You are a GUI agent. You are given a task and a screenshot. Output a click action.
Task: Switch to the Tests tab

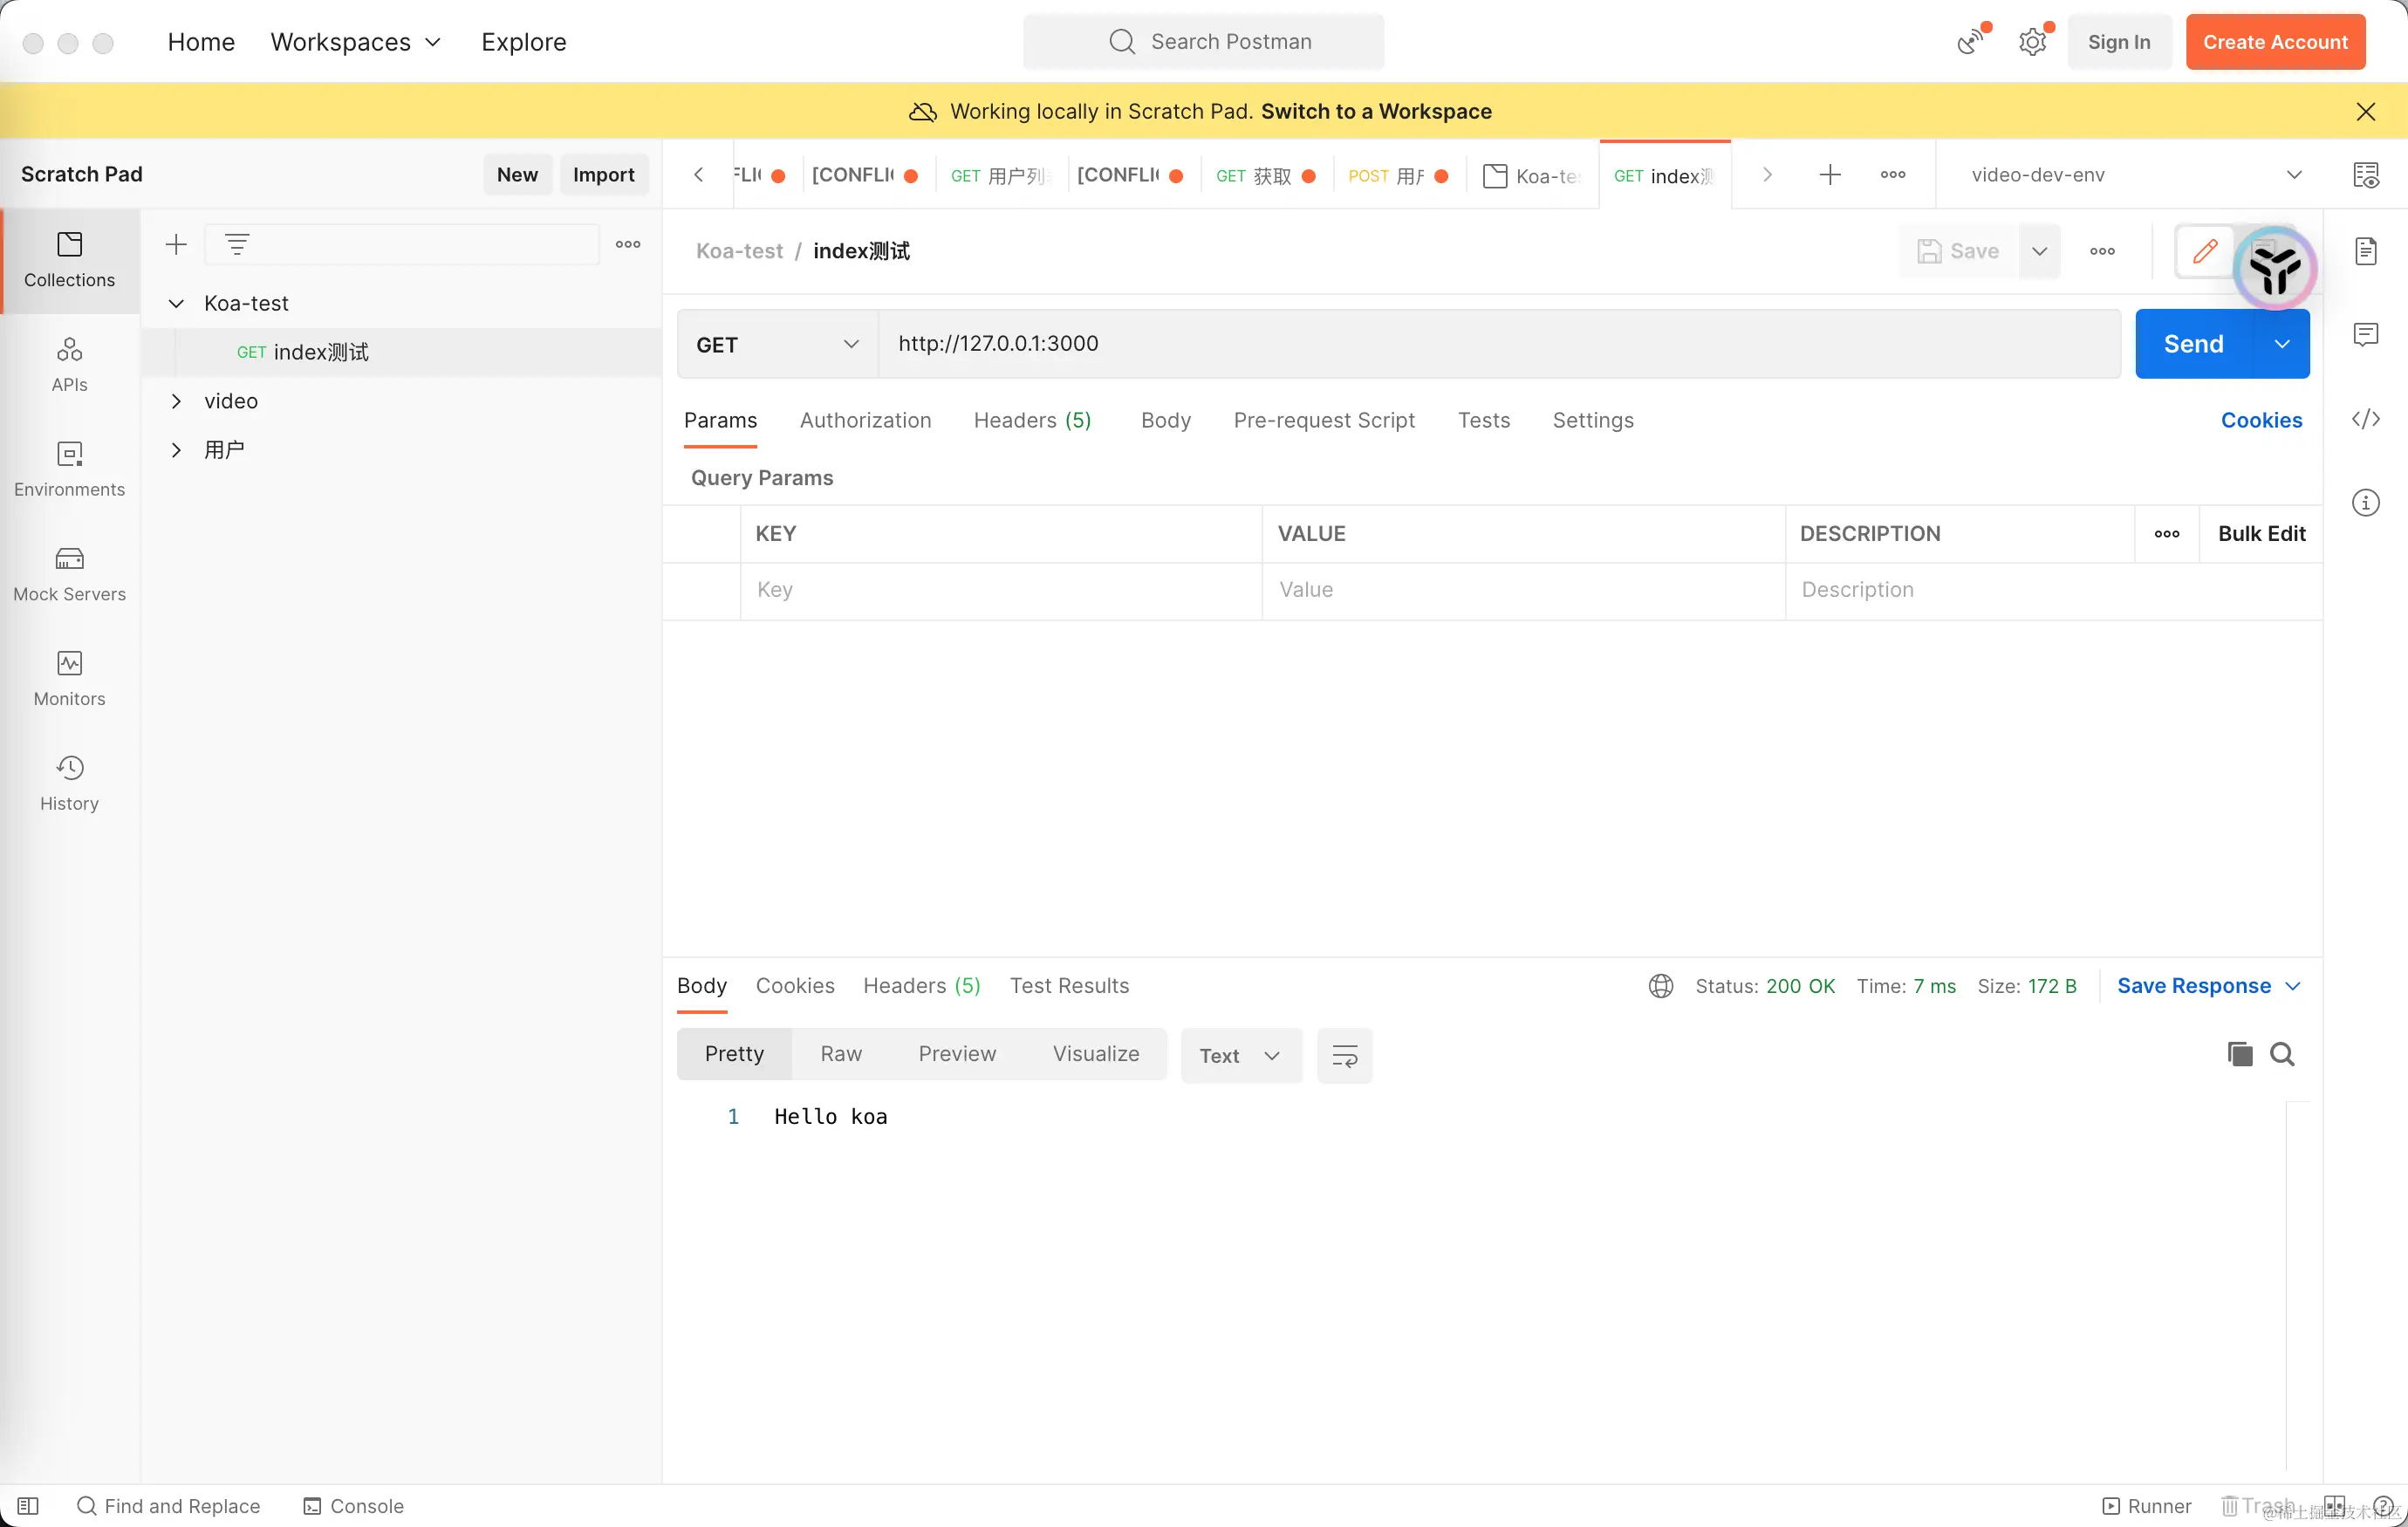point(1483,420)
